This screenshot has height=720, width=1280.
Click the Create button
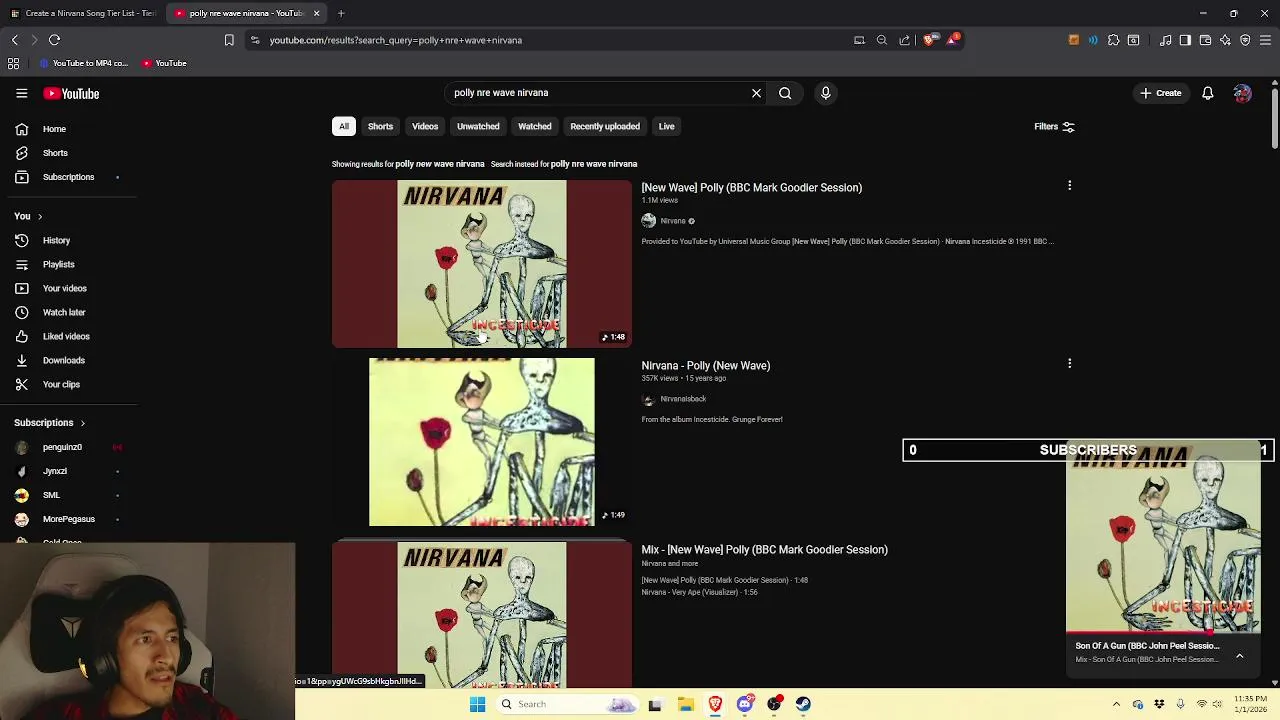pyautogui.click(x=1161, y=93)
